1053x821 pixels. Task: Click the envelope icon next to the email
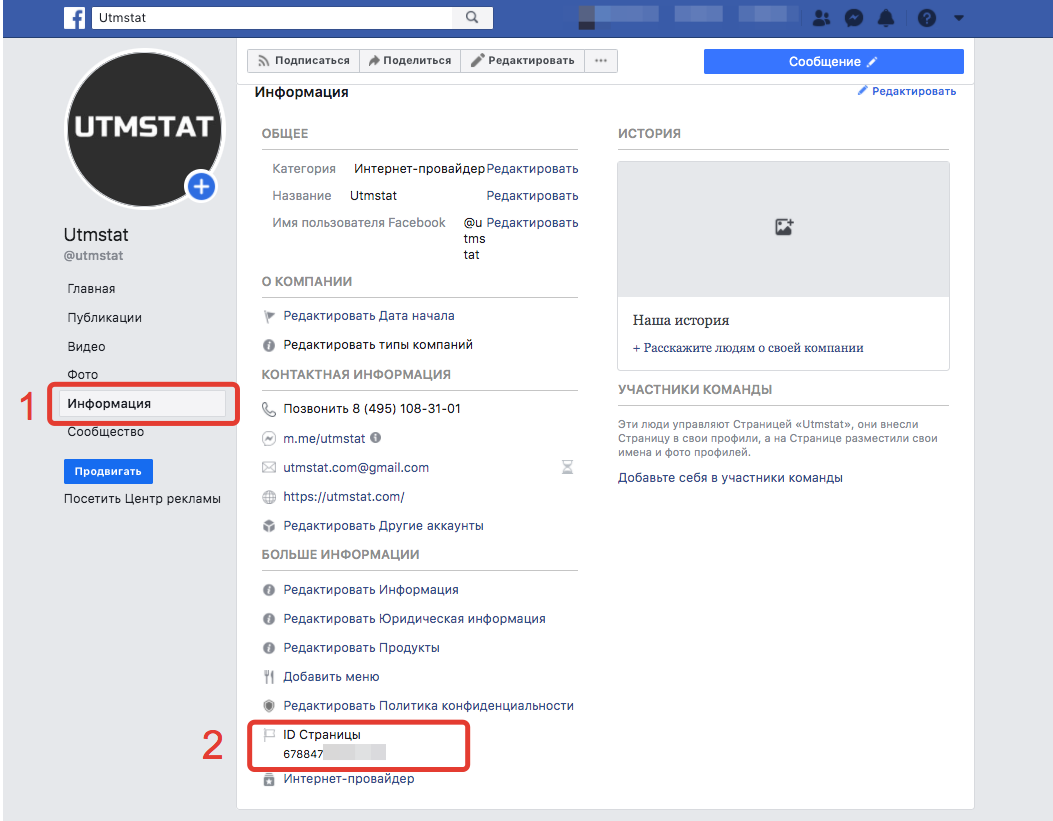pyautogui.click(x=268, y=467)
